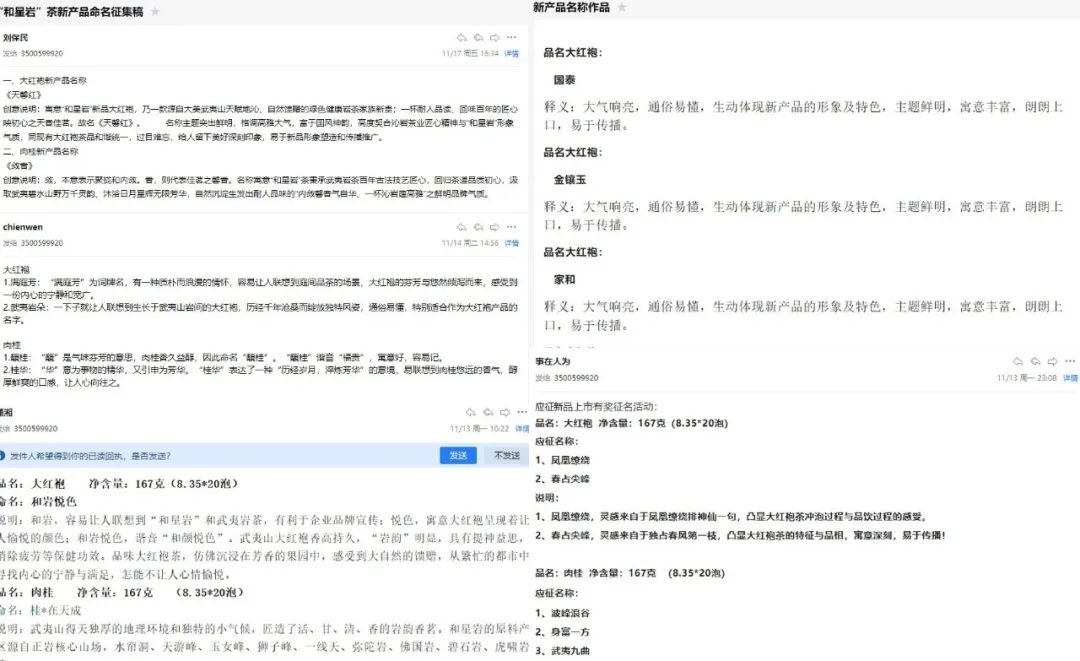This screenshot has width=1080, height=661.
Task: Click the 11/13 周一 23:08 timestamp
Action: [x=1027, y=378]
